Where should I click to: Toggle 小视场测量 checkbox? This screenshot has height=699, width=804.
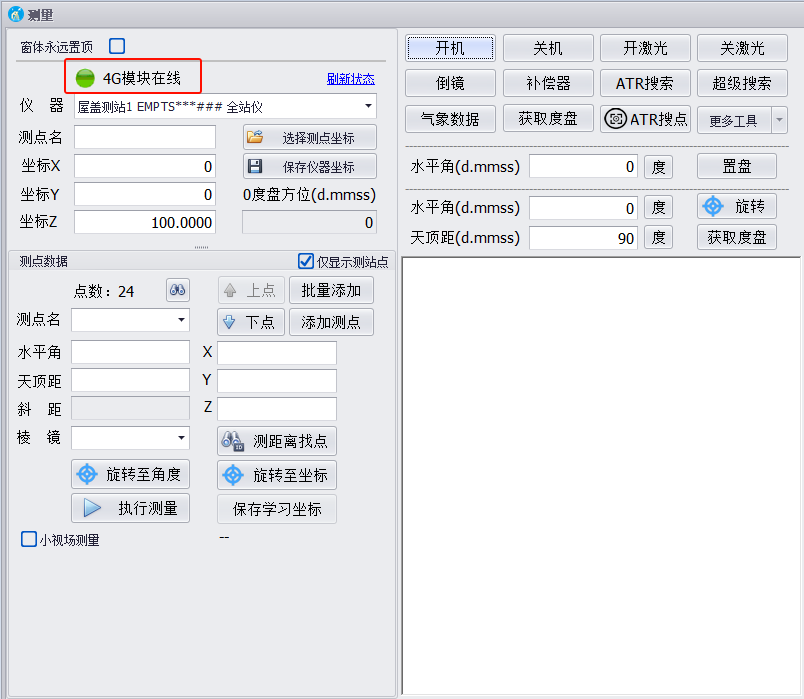pyautogui.click(x=29, y=539)
